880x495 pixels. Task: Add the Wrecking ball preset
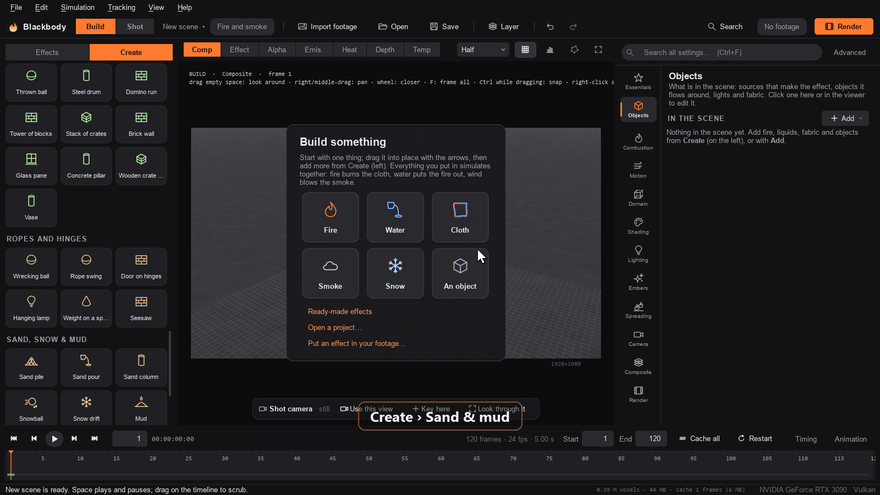(x=31, y=267)
